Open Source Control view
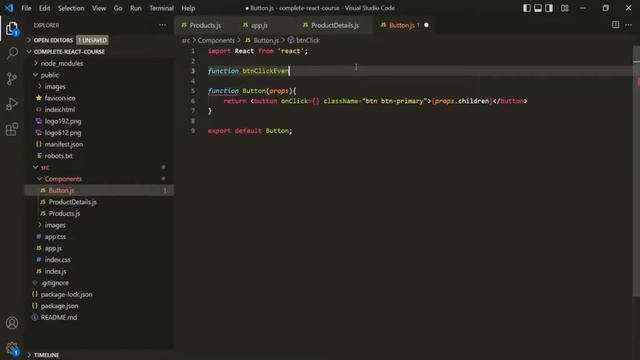 coord(12,79)
